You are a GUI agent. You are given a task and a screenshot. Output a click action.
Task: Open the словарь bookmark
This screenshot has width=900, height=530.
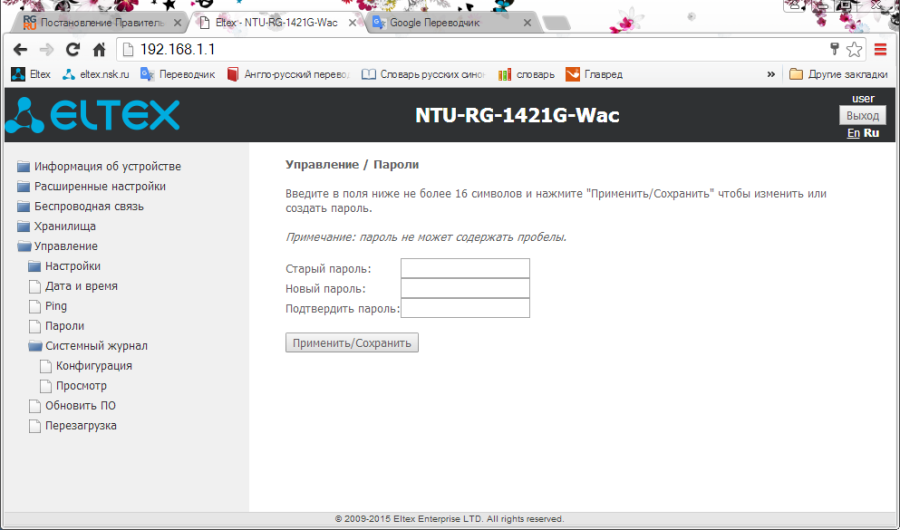click(x=526, y=74)
